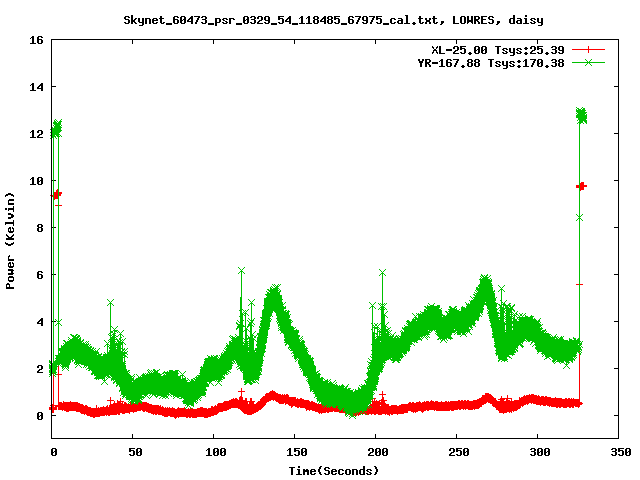
Task: Click the Power (Kelvin) y-axis label
Action: [10, 241]
